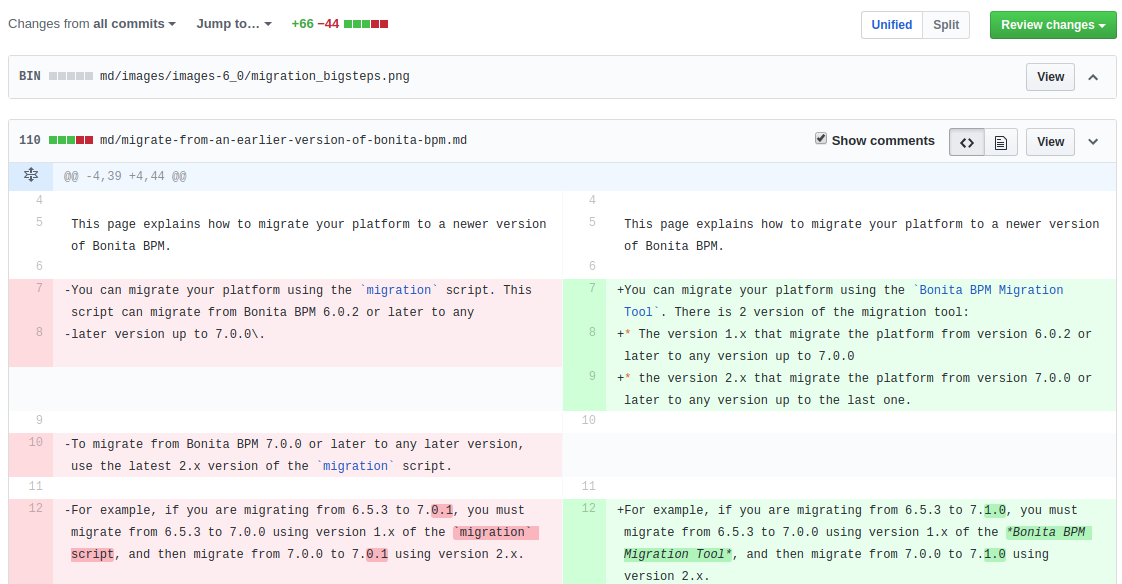Open the Review changes dropdown button
Viewport: 1122px width, 584px height.
(1053, 25)
